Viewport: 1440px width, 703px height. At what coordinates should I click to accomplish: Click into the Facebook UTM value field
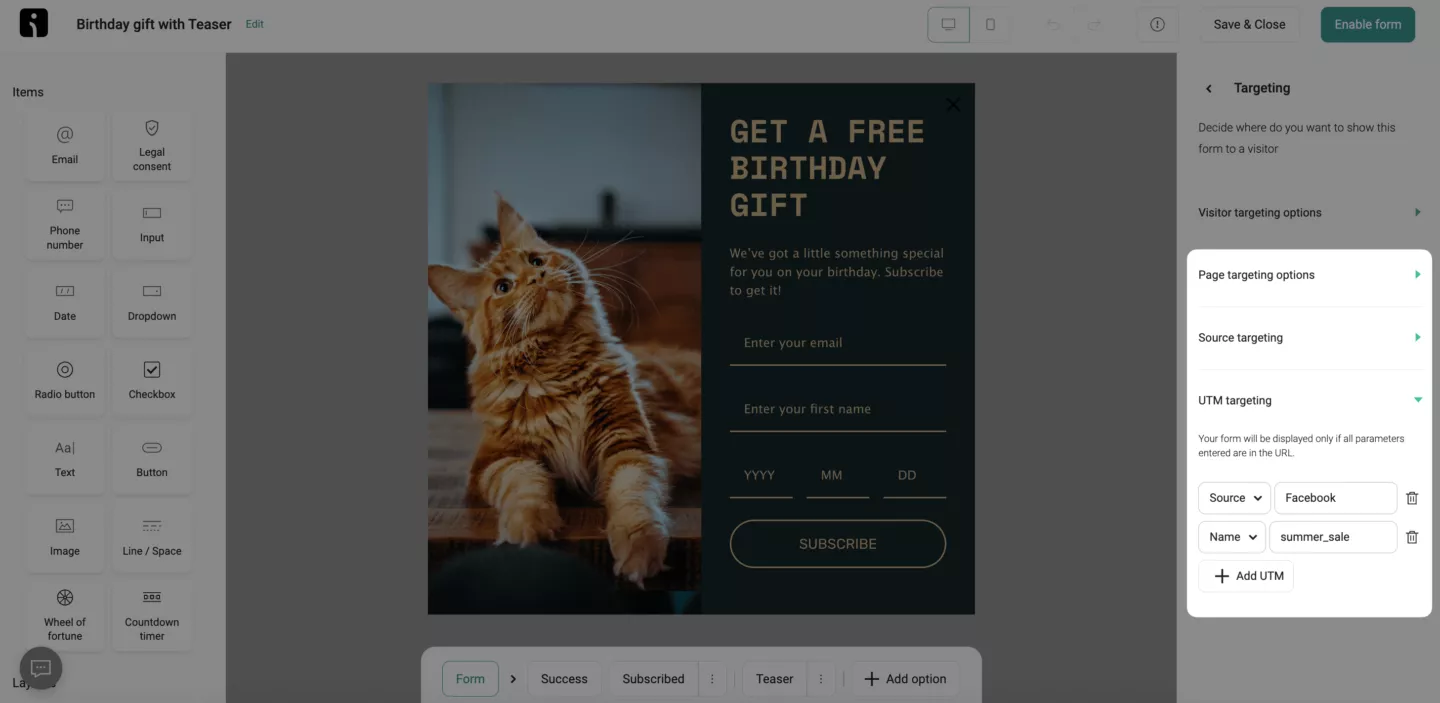point(1335,498)
